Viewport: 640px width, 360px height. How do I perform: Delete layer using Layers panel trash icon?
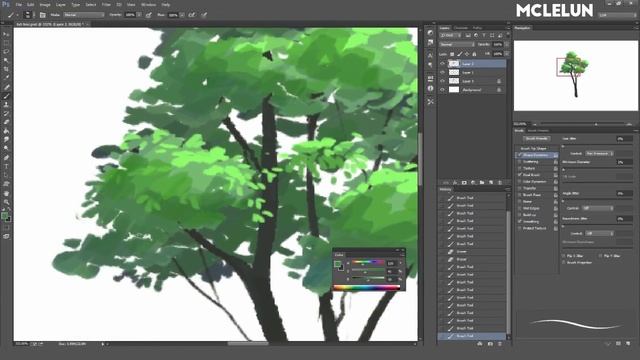[x=500, y=182]
